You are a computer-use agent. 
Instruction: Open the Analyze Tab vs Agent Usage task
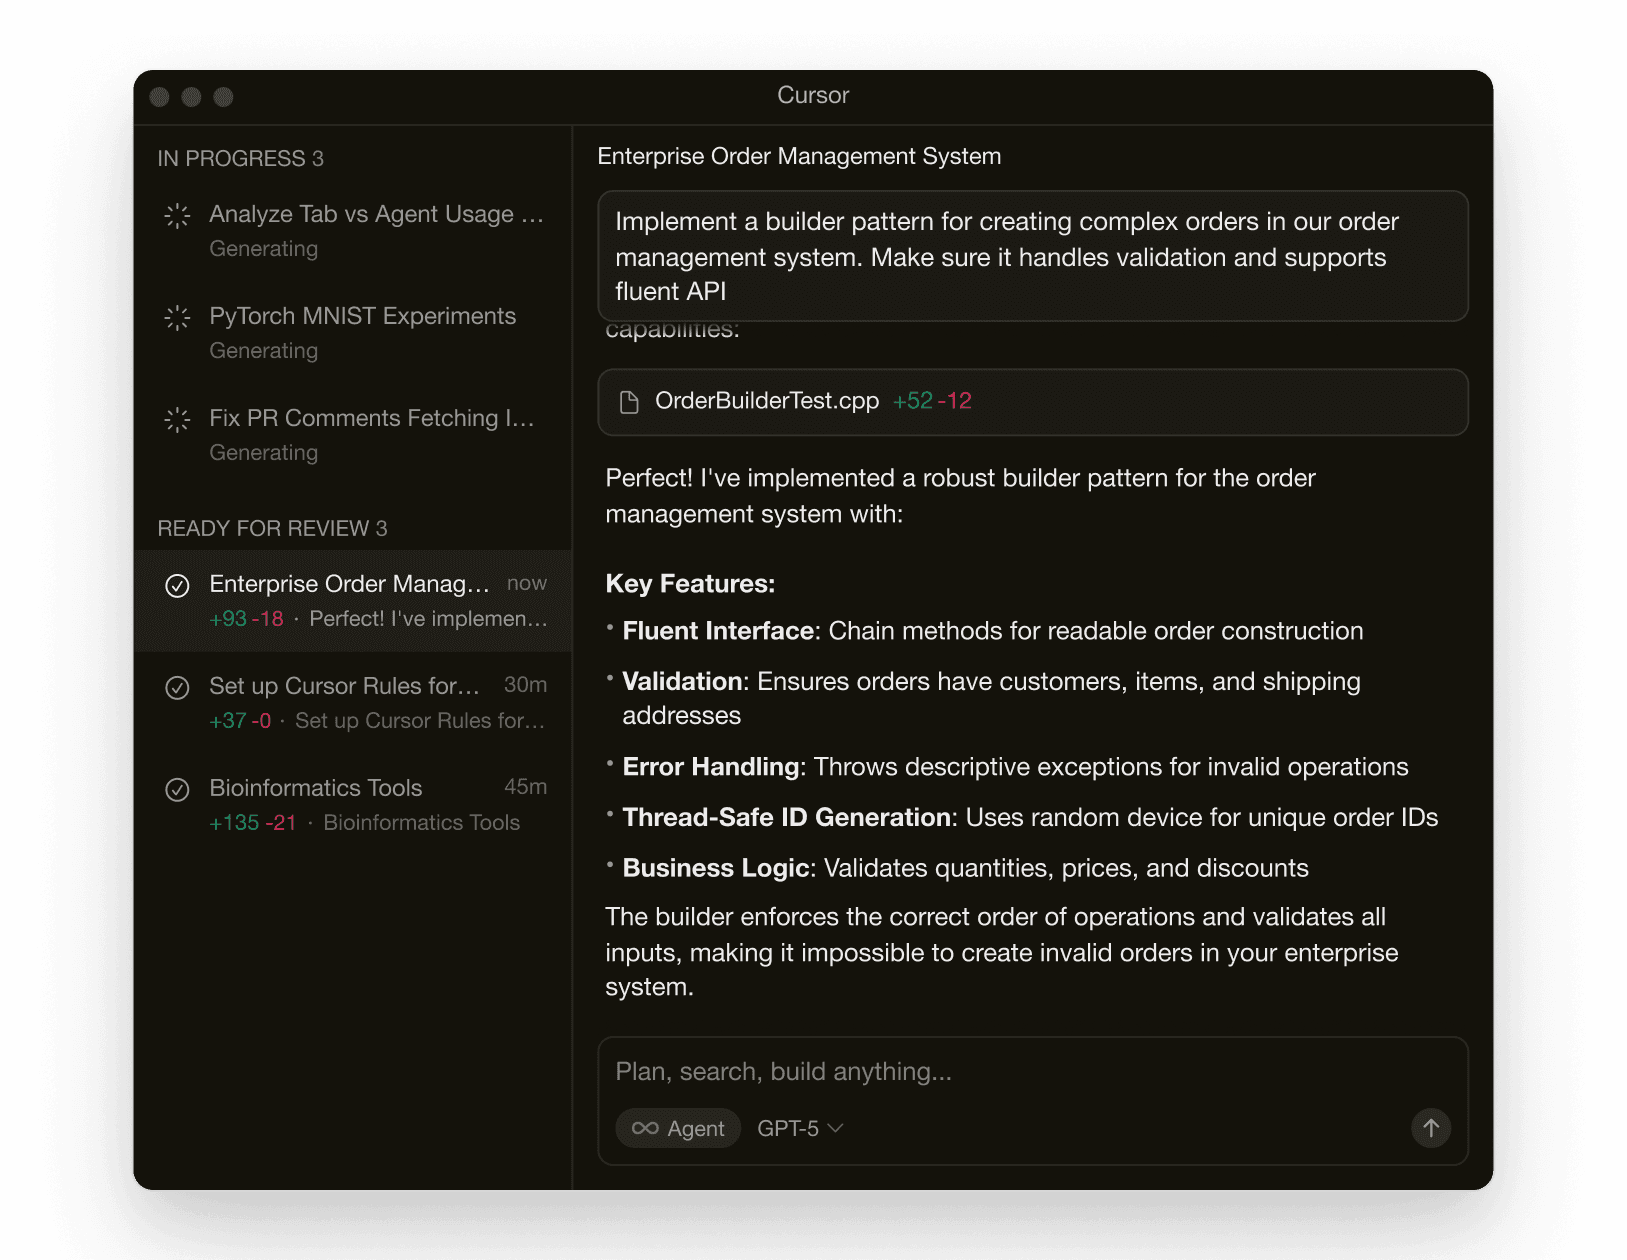353,231
